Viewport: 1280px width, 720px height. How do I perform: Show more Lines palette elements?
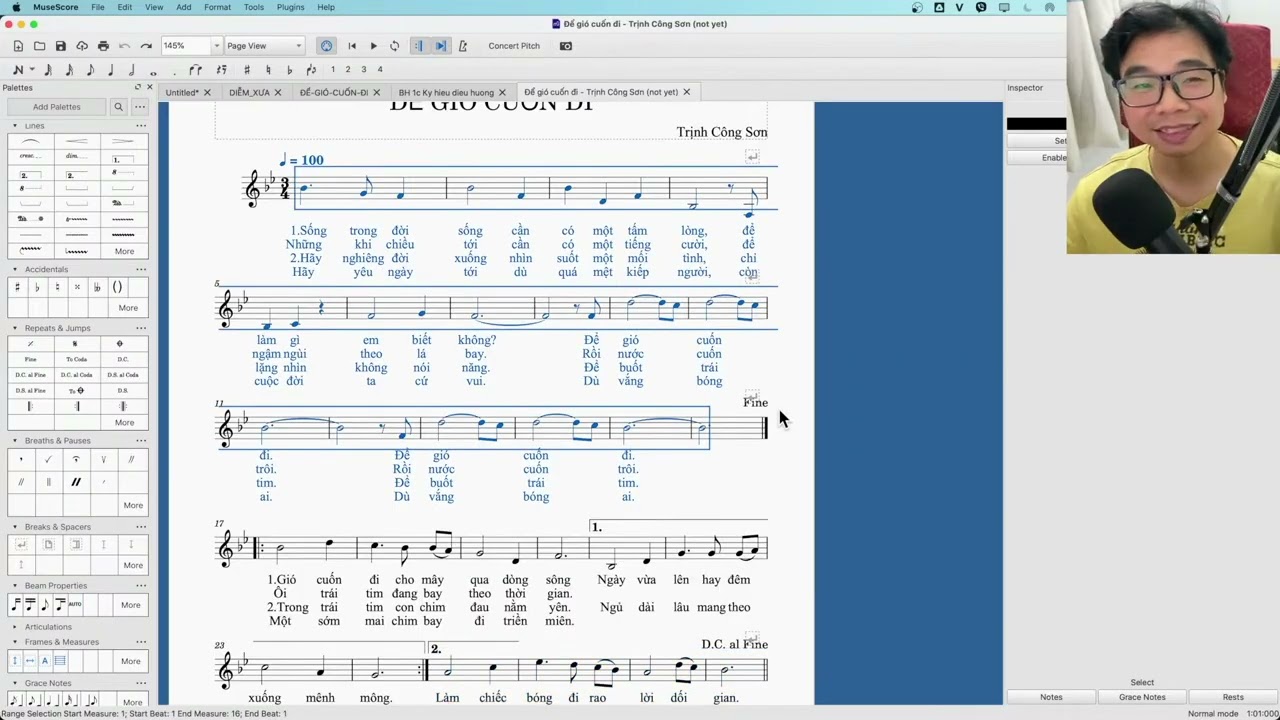(x=124, y=251)
